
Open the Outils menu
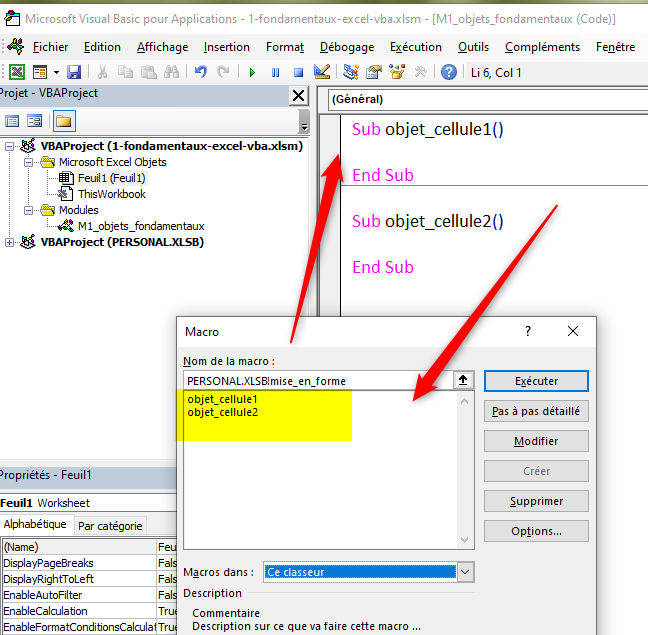point(473,47)
